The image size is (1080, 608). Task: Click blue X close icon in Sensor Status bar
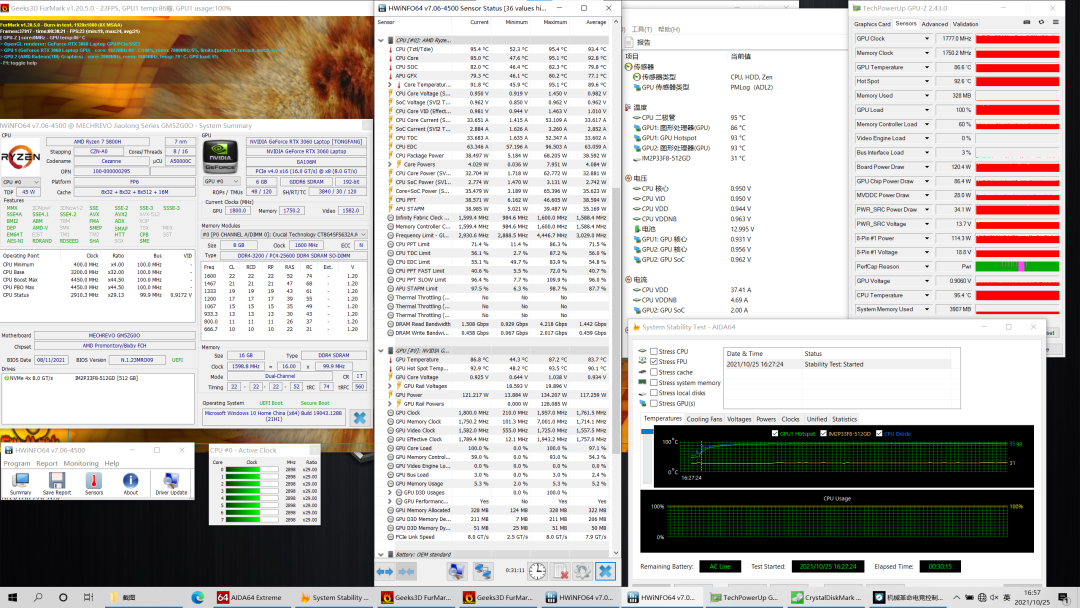(x=605, y=571)
